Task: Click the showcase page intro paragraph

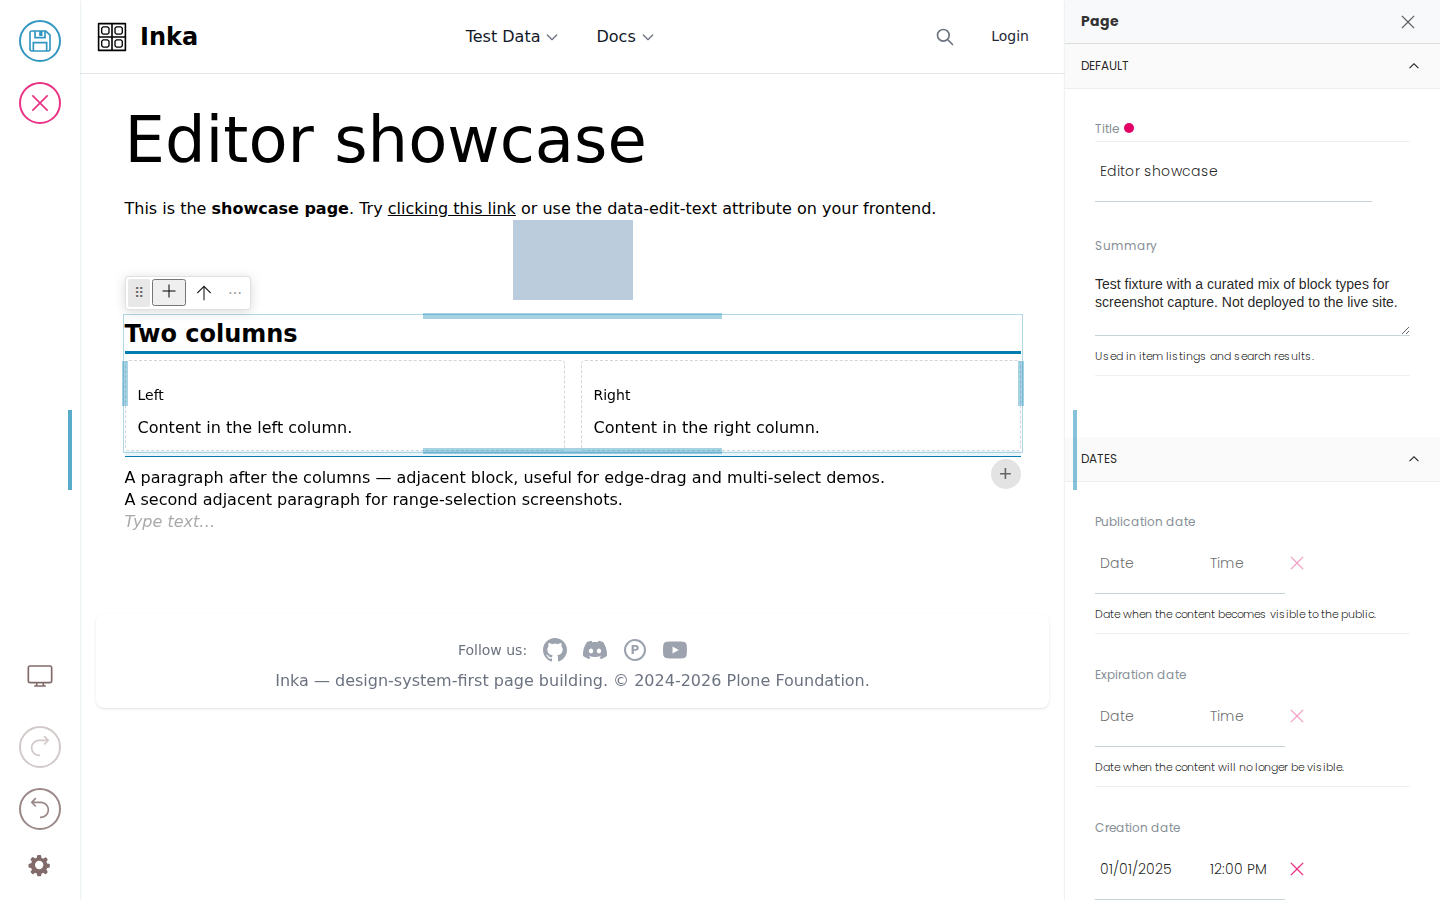Action: [530, 208]
